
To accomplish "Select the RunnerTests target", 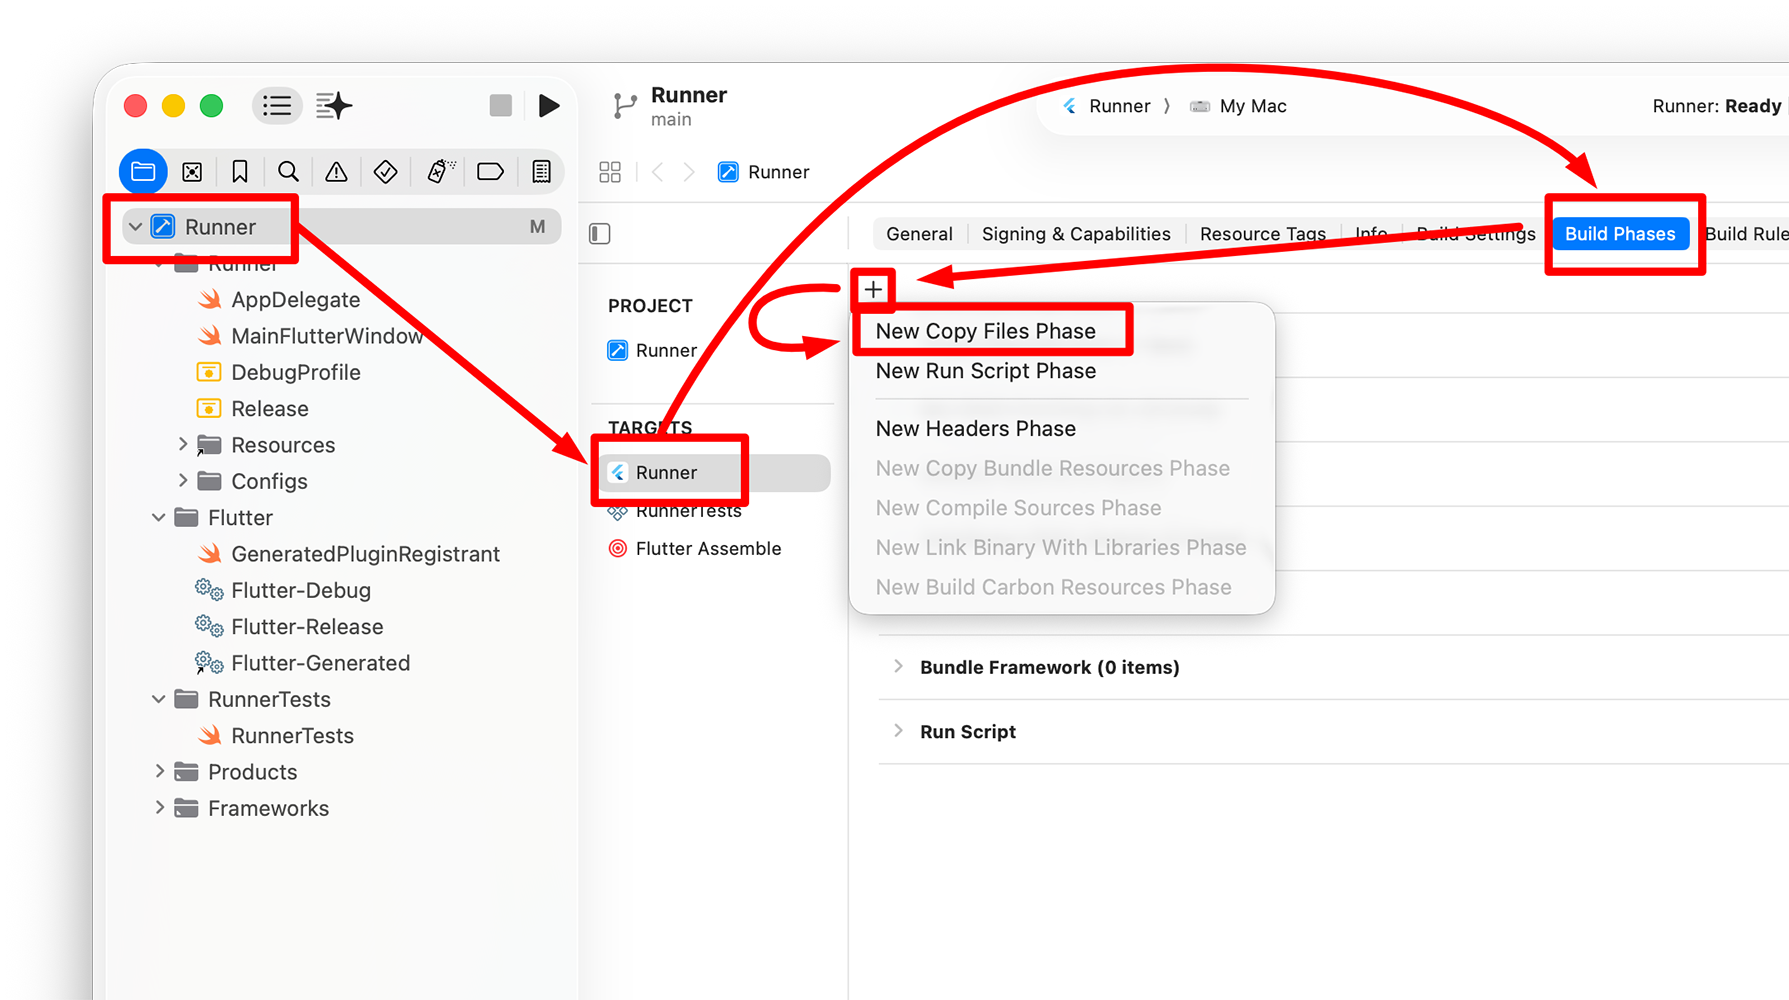I will tap(676, 511).
